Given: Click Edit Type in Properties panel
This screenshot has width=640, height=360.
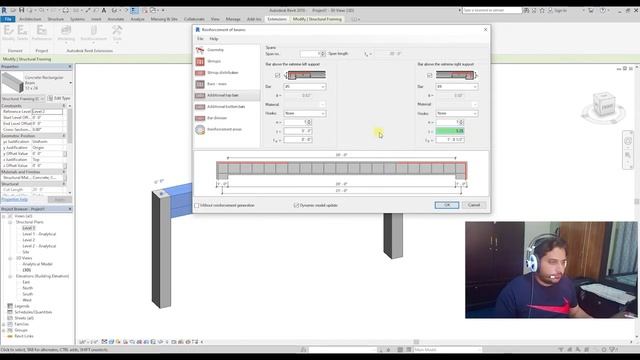Looking at the screenshot, I should coord(59,98).
